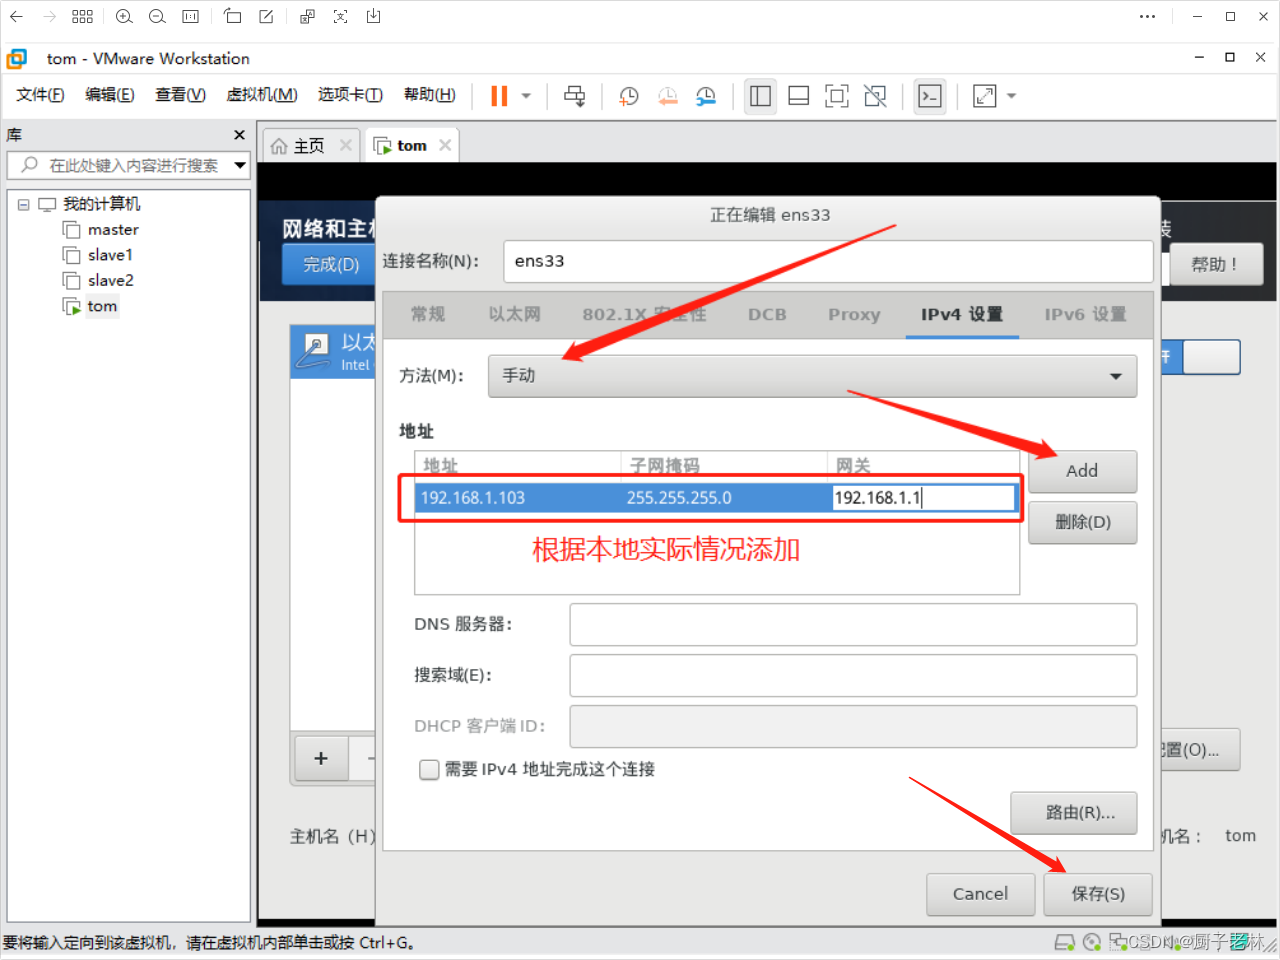Click the 帮助！ button

click(1215, 264)
